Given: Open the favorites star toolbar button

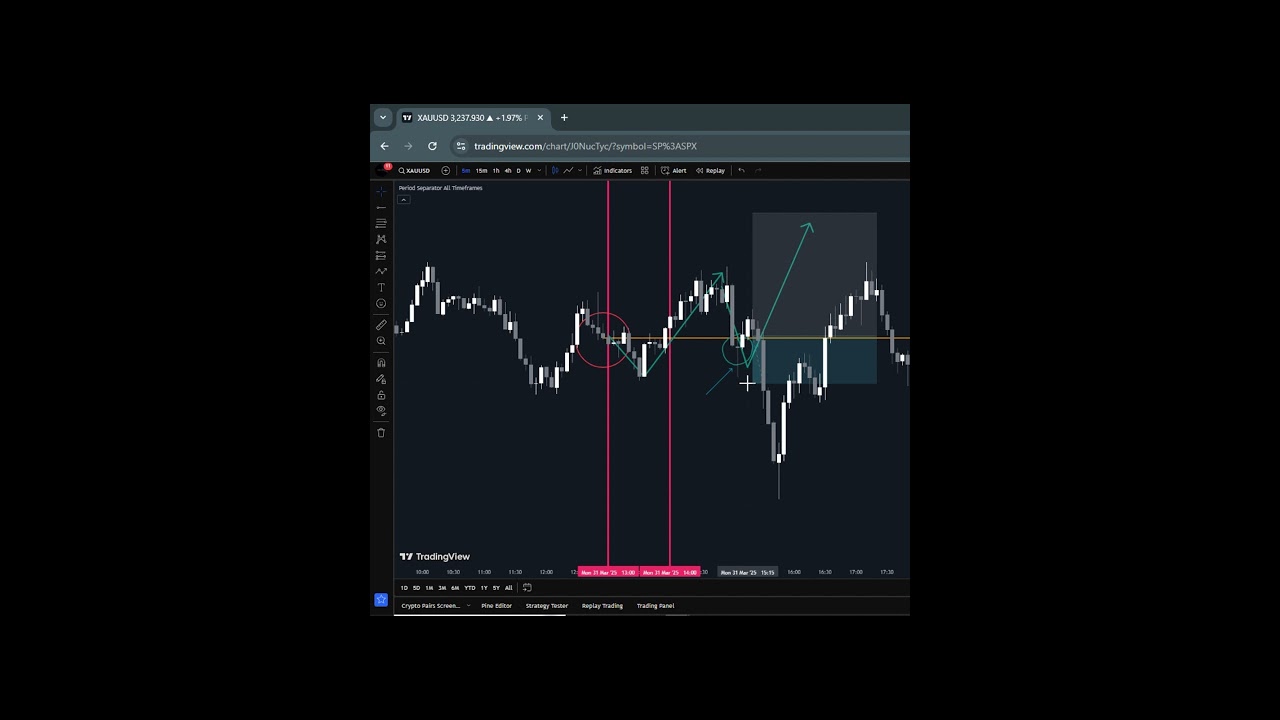Looking at the screenshot, I should pos(381,599).
